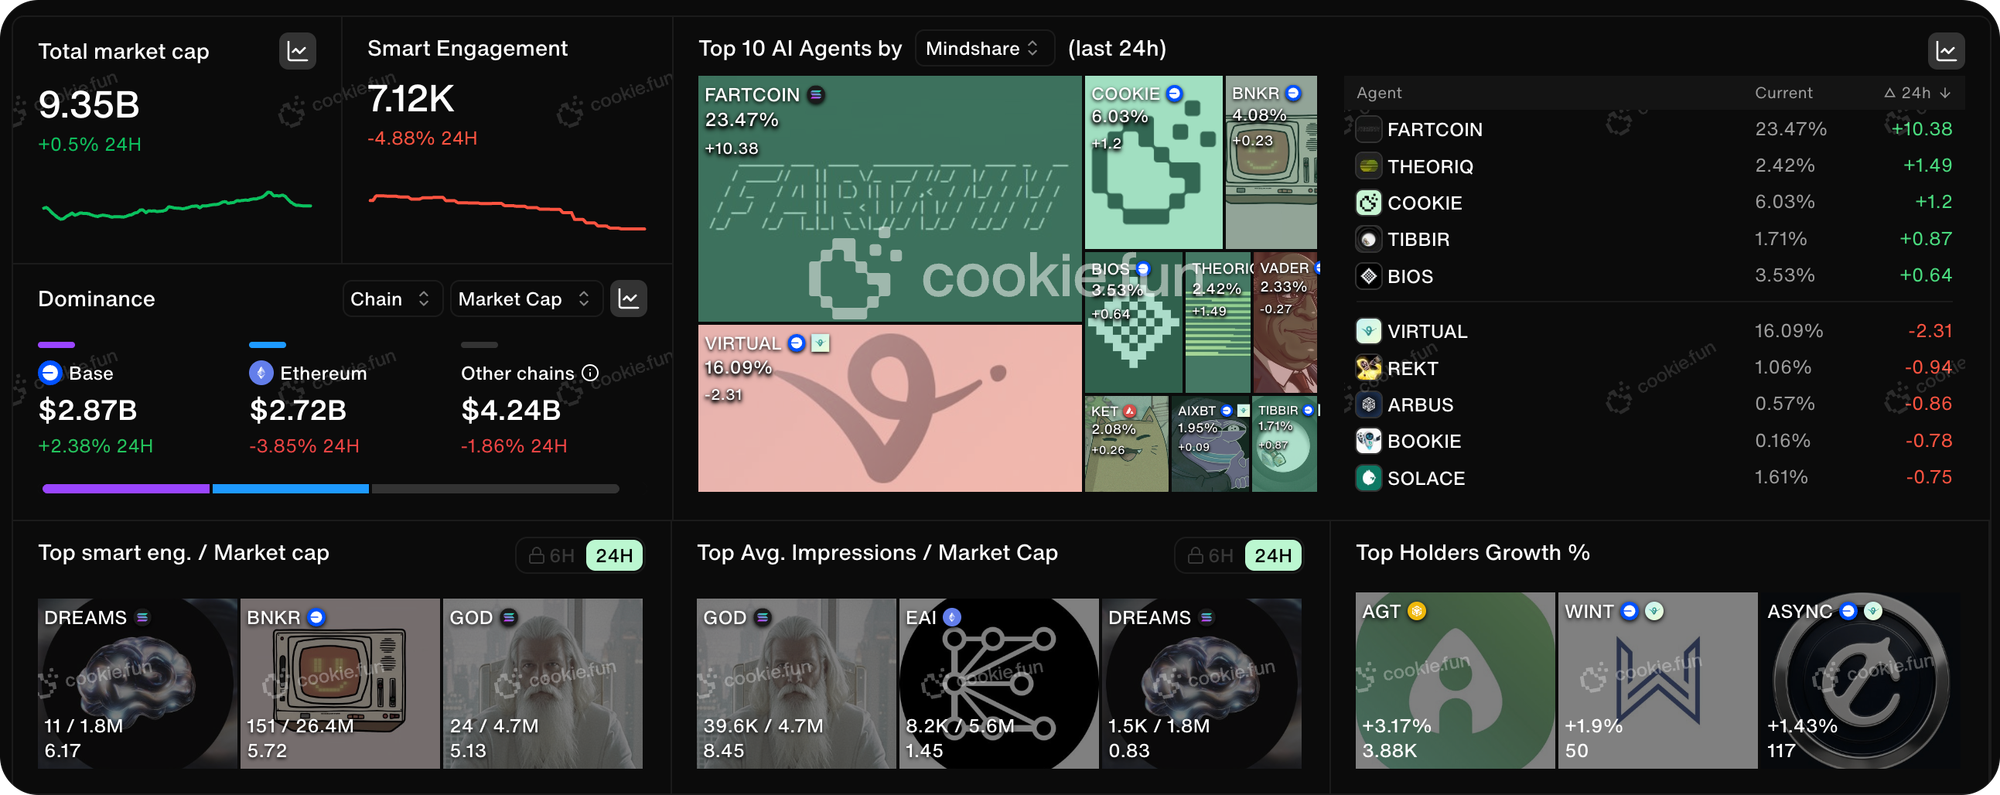Screen dimensions: 2000x795
Task: Click the Ethereum badge on the EAI card
Action: click(x=952, y=617)
